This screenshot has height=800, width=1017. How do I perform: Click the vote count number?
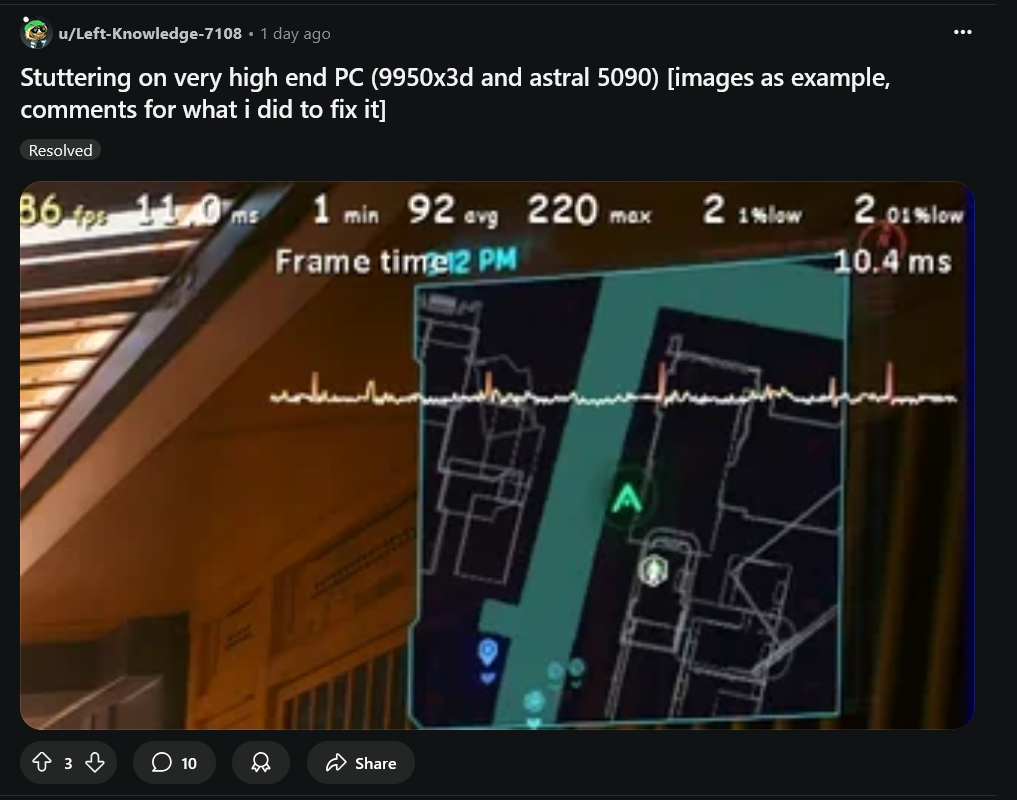point(68,763)
